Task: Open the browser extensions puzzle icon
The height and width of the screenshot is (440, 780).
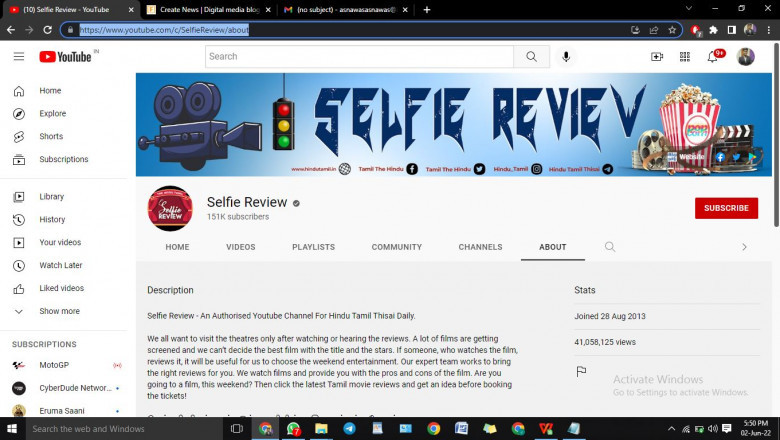Action: [x=713, y=30]
